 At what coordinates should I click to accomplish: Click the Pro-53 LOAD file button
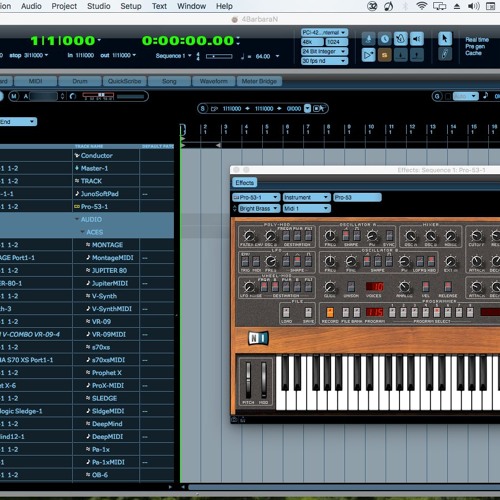click(286, 313)
